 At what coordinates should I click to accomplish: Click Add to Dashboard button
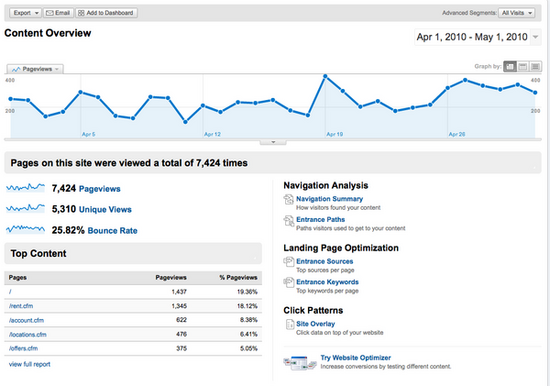click(x=106, y=13)
